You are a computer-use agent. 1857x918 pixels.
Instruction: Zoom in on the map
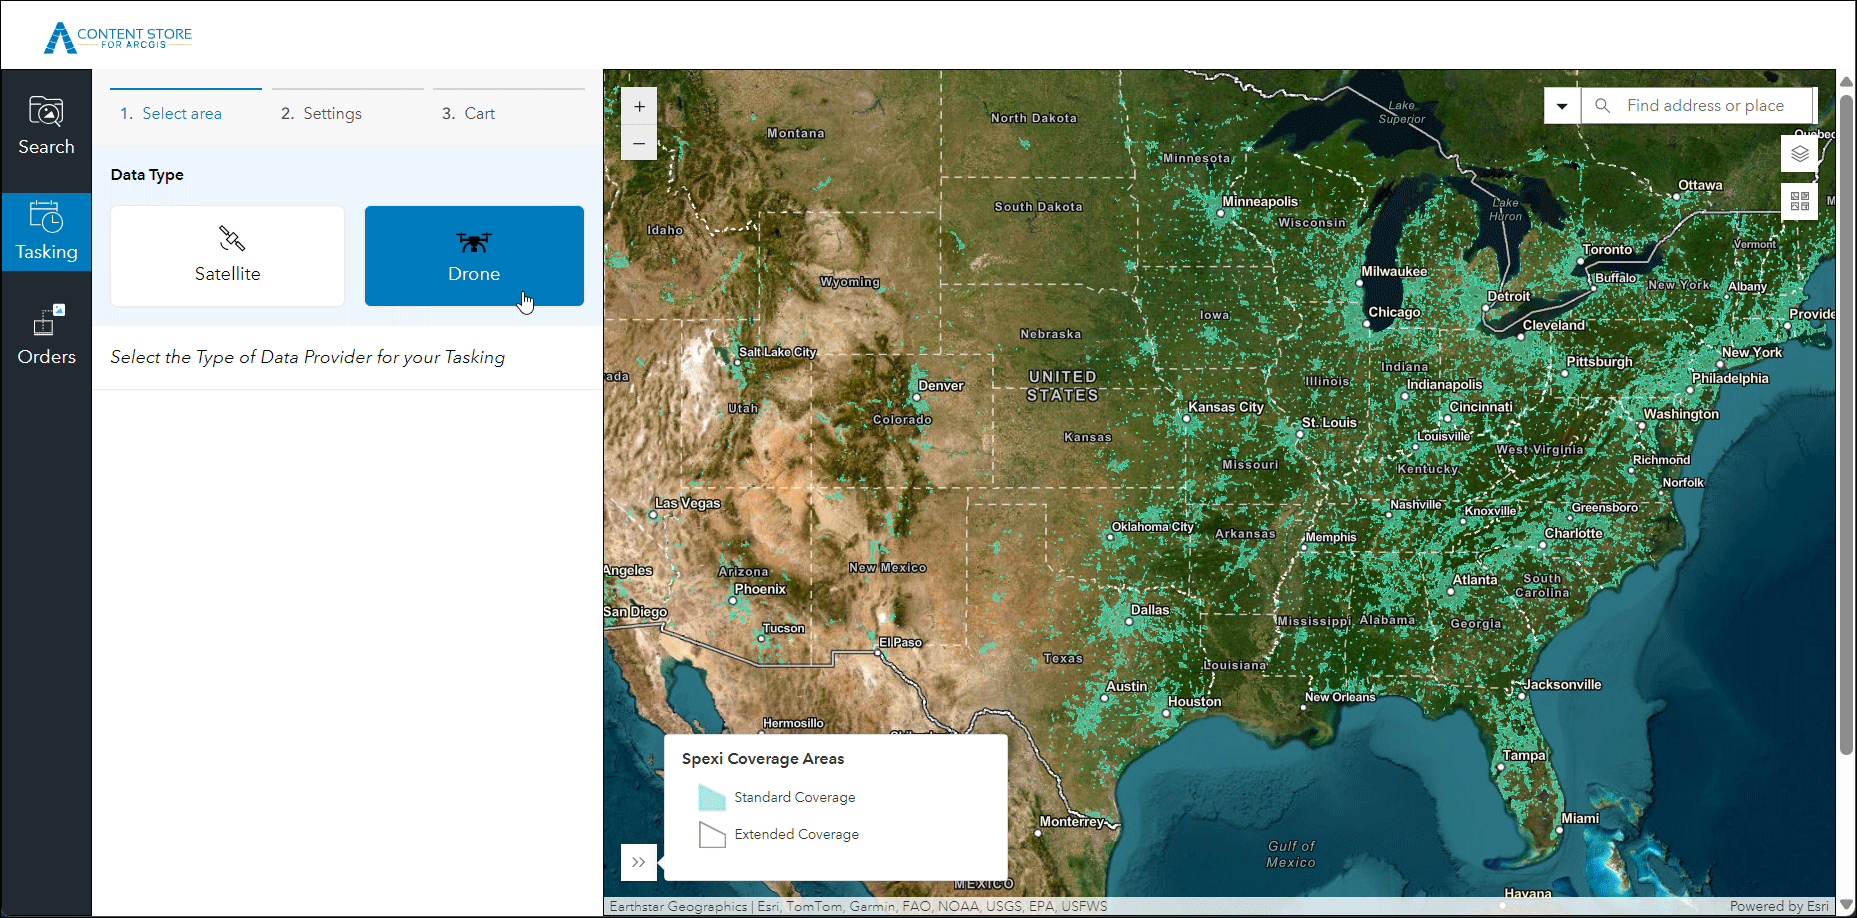coord(639,106)
